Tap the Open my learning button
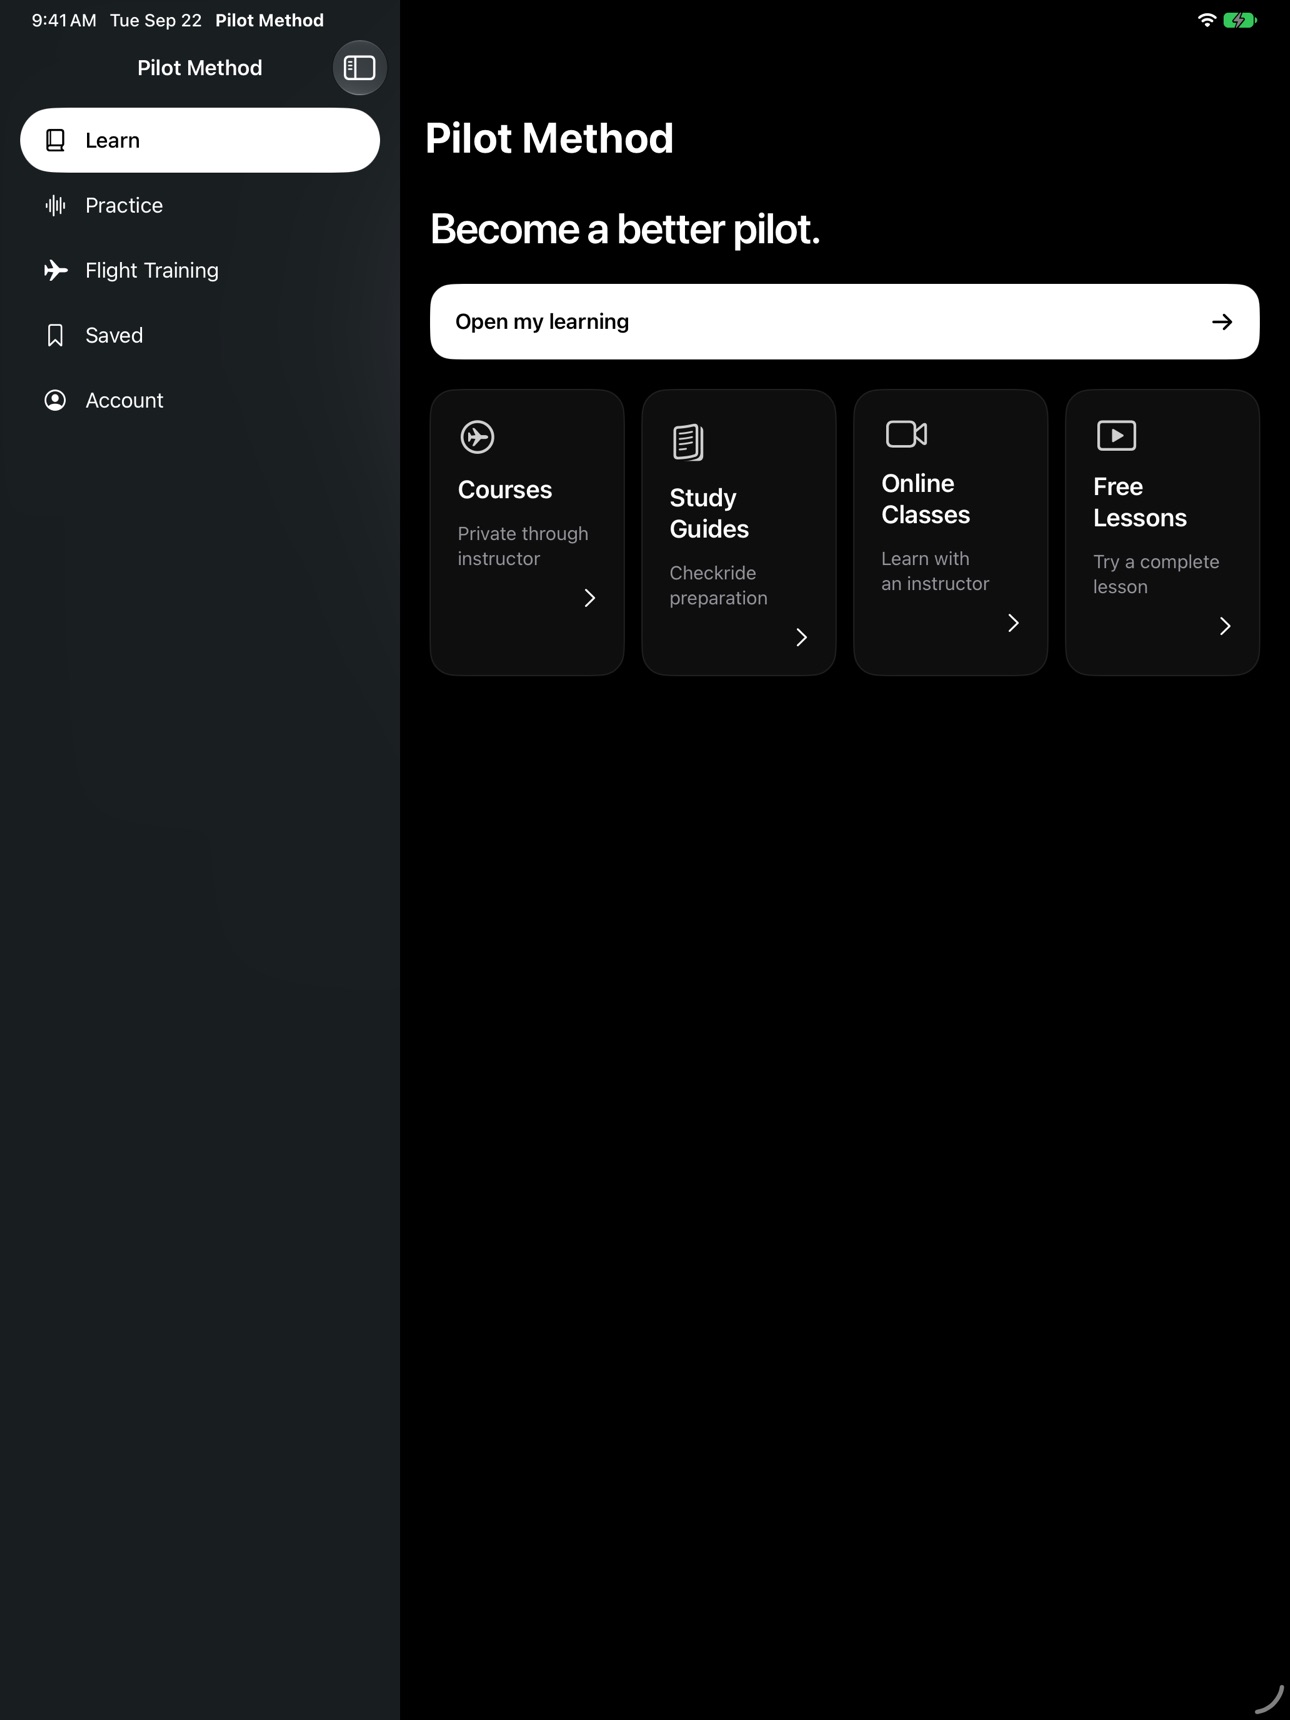Screen dimensions: 1290x1720 (x=844, y=322)
